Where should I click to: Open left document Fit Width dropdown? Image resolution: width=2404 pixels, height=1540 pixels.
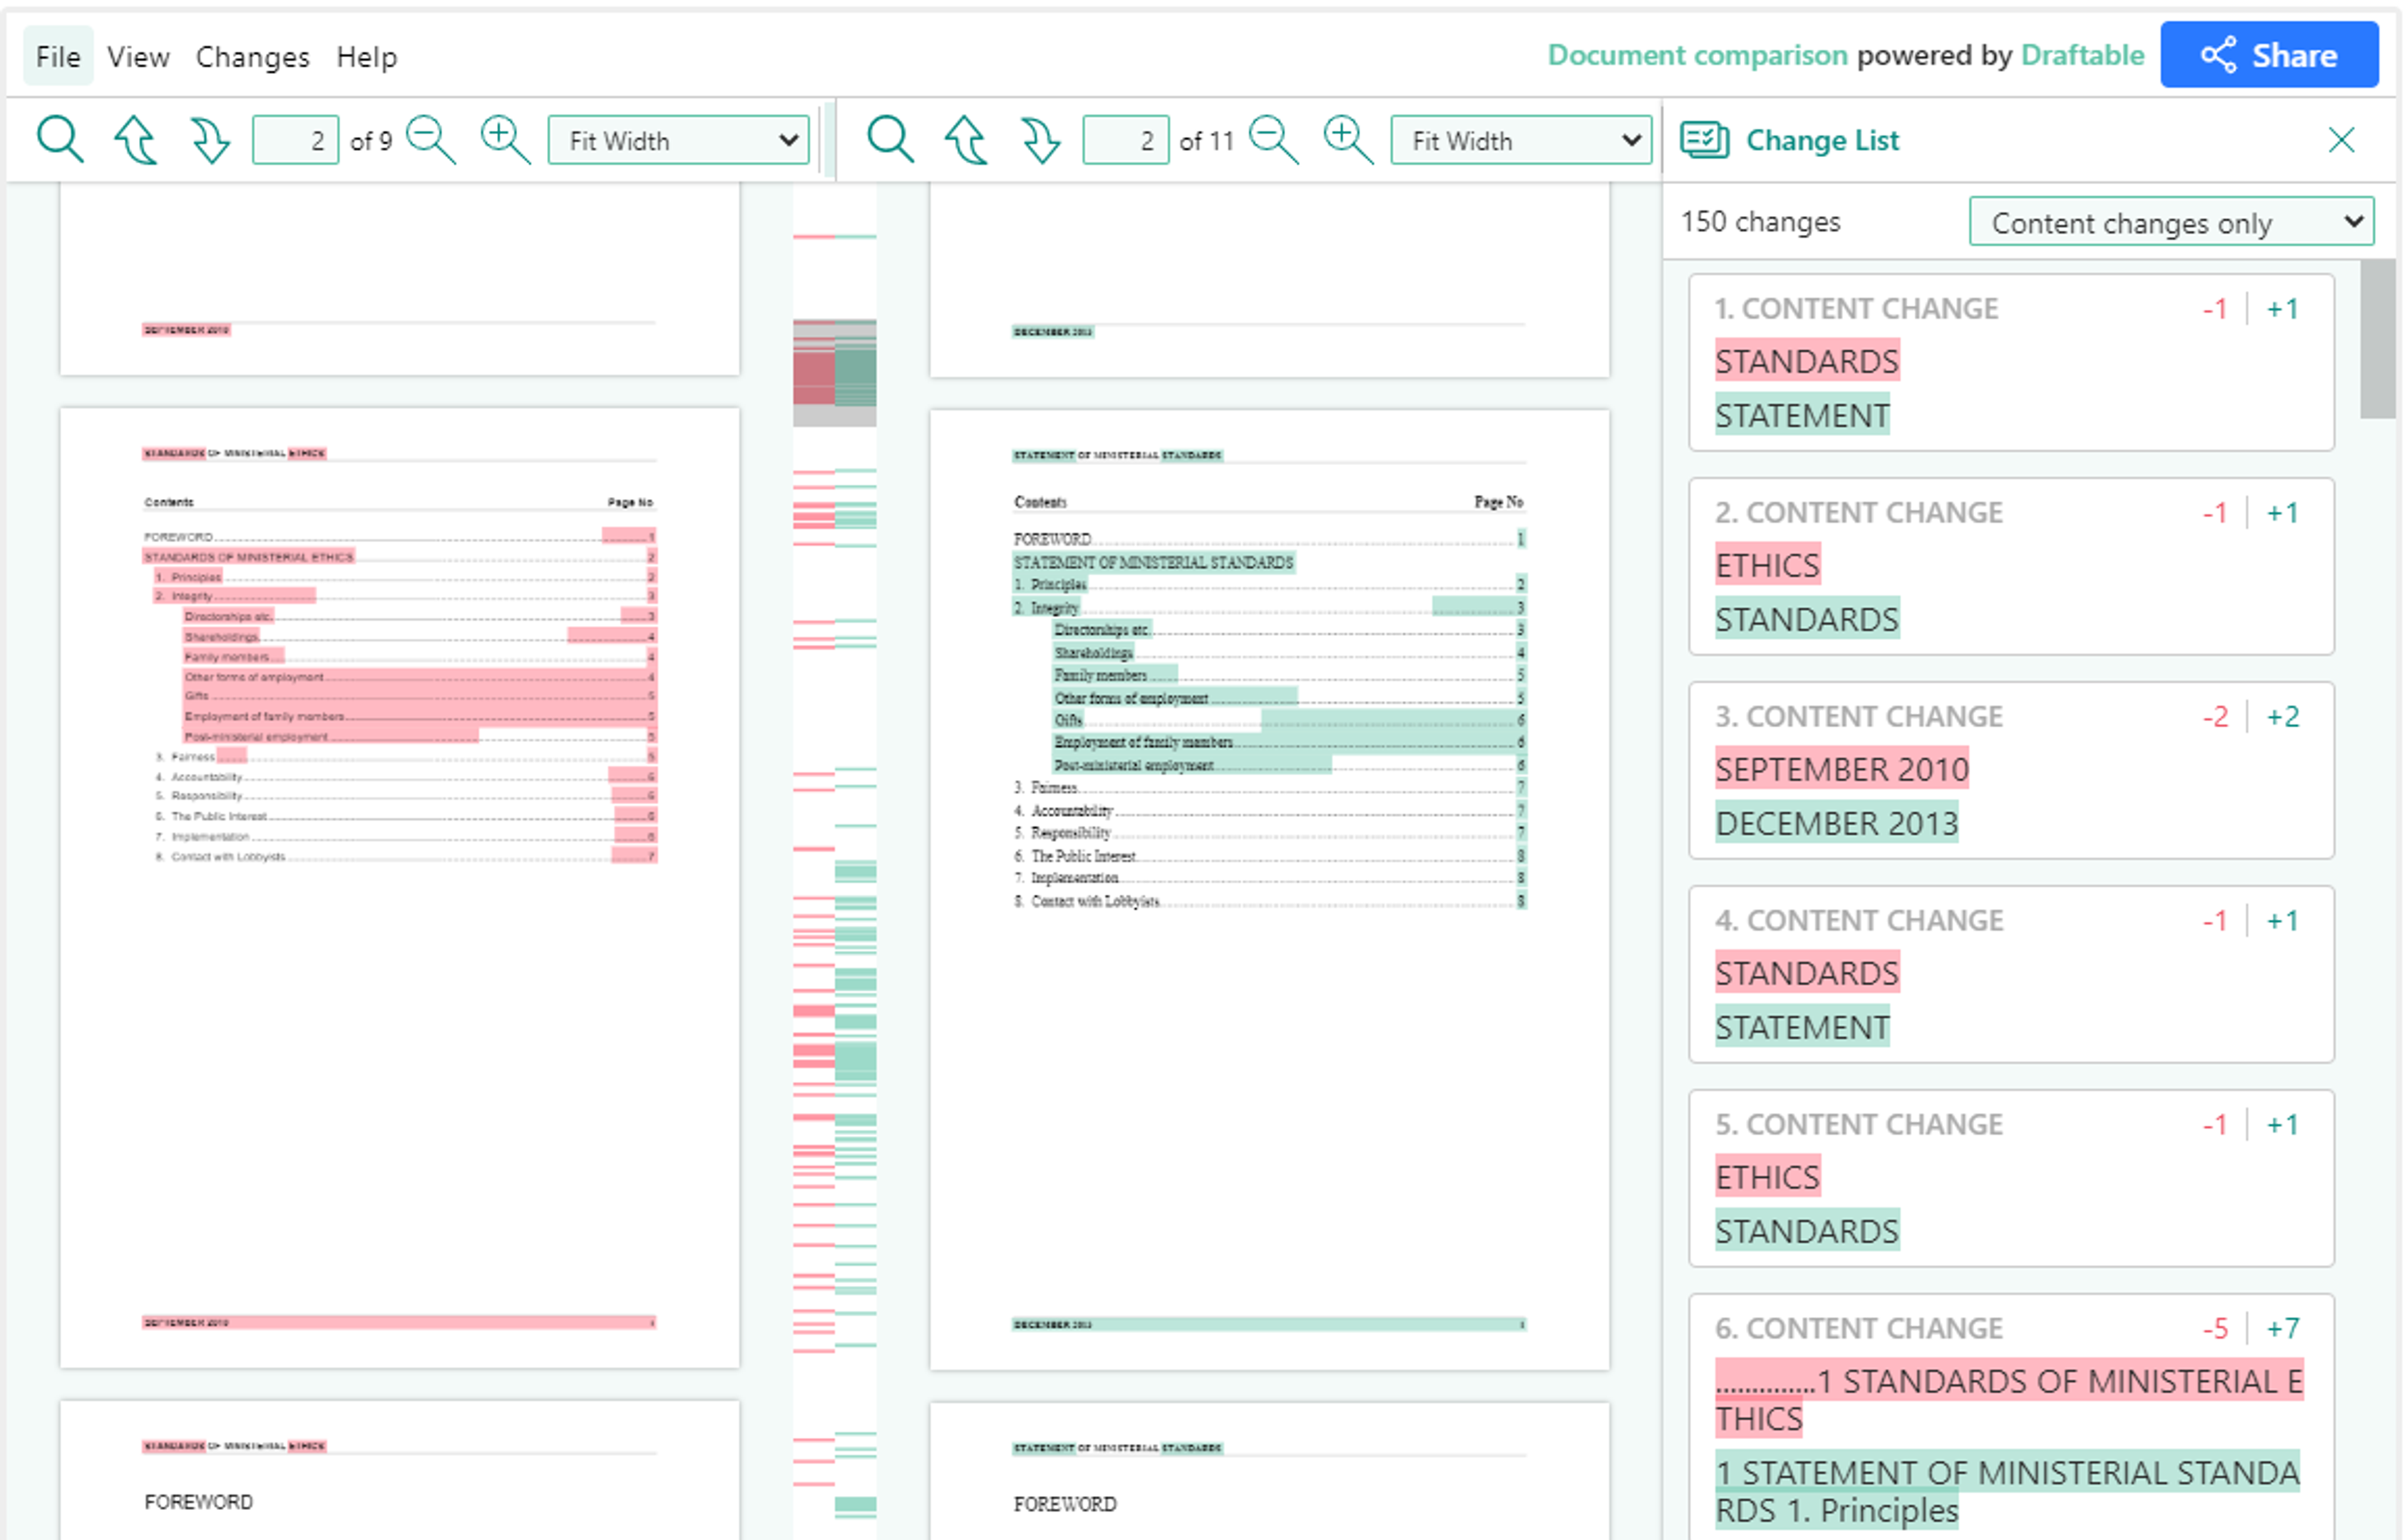[678, 140]
